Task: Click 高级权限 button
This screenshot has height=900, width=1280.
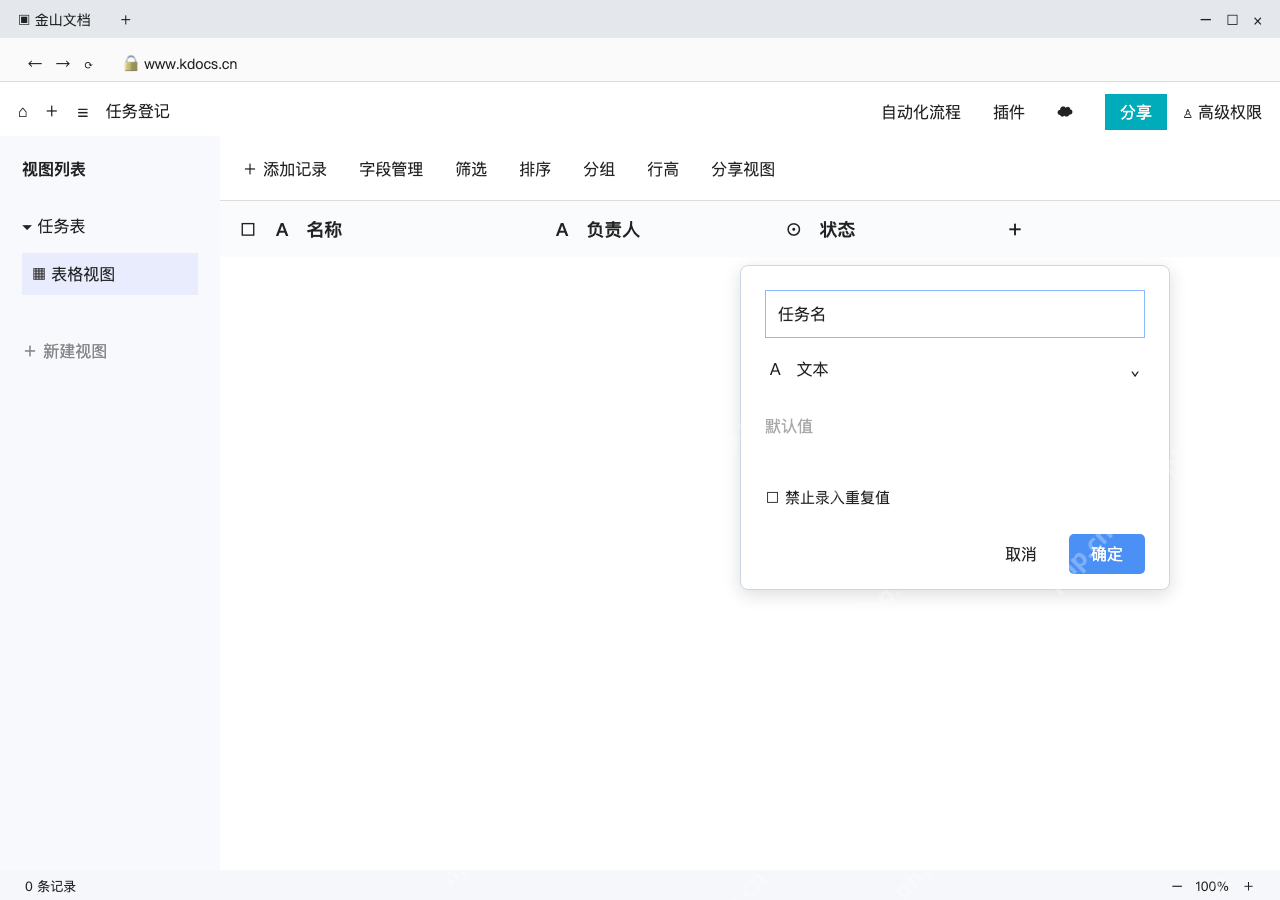Action: 1222,112
